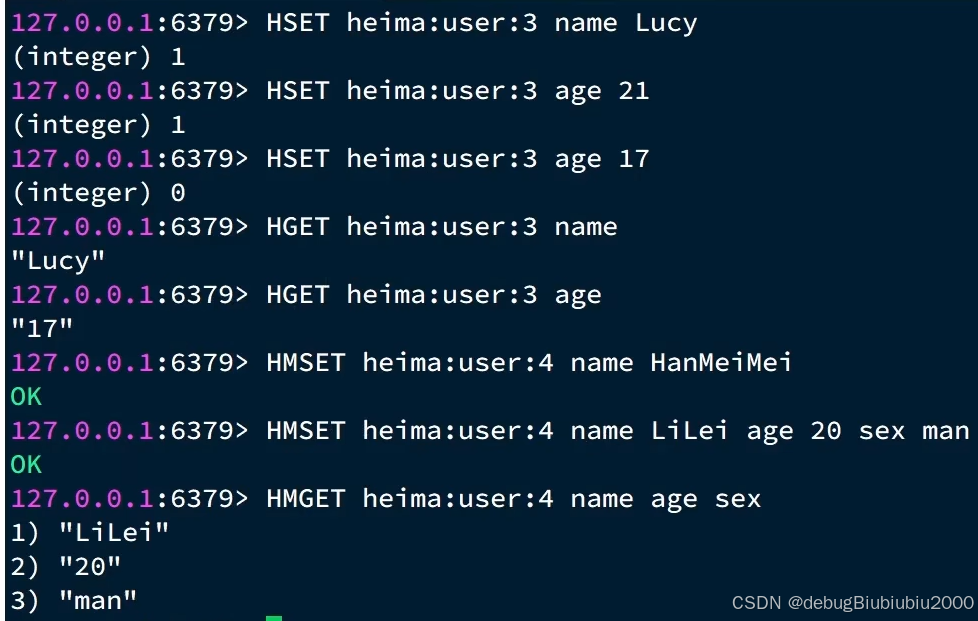Click the "(integer) 0" output line

(x=99, y=193)
